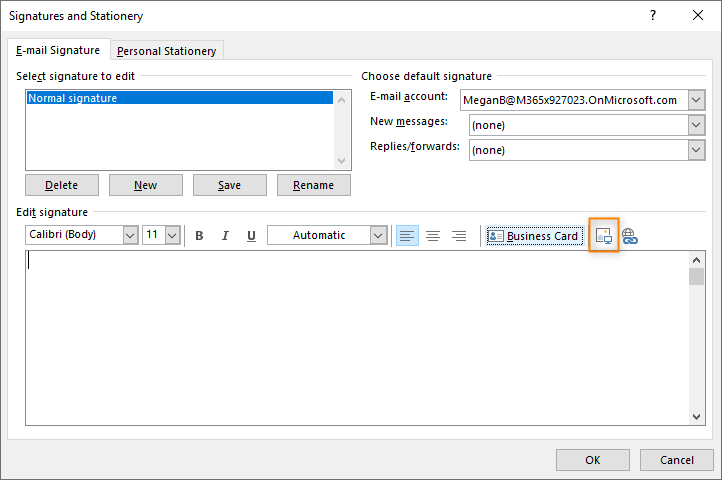Switch to the E-mail Signature tab
Viewport: 722px width, 480px height.
[x=58, y=50]
